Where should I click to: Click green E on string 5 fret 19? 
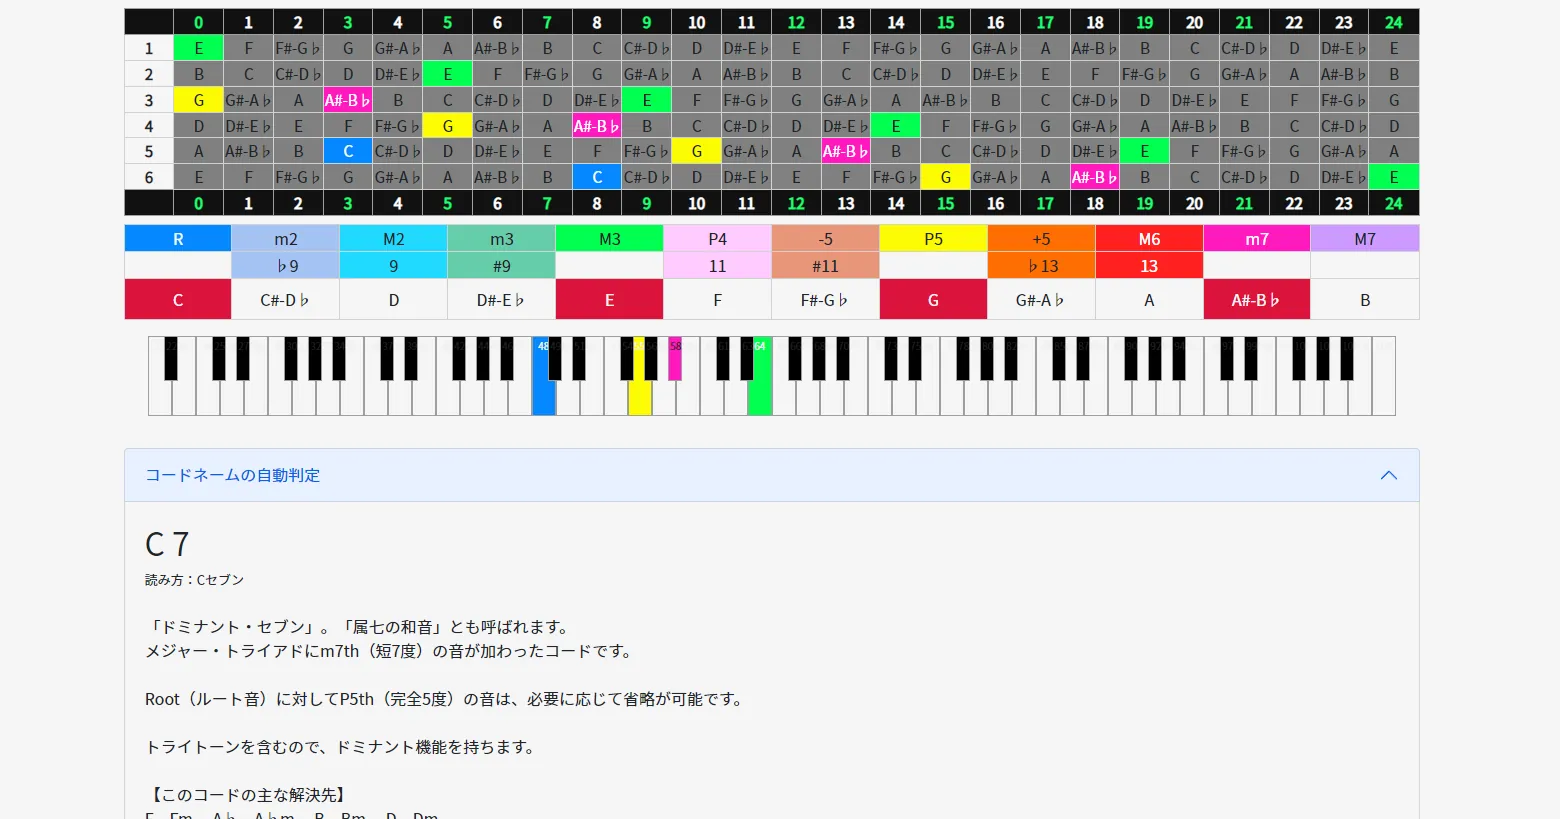point(1145,151)
